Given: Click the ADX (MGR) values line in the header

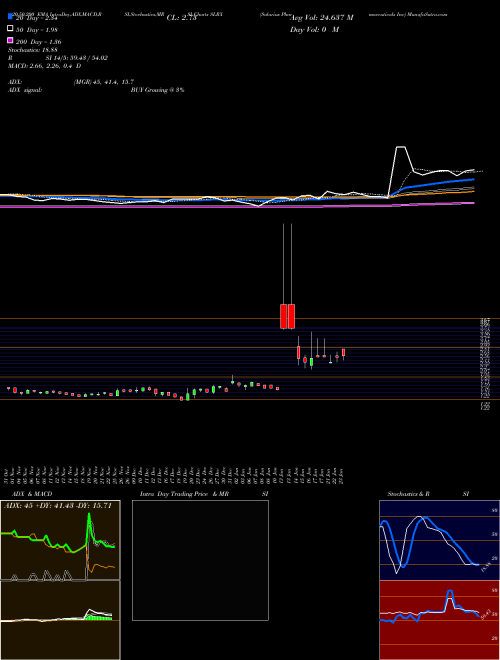Looking at the screenshot, I should point(71,82).
